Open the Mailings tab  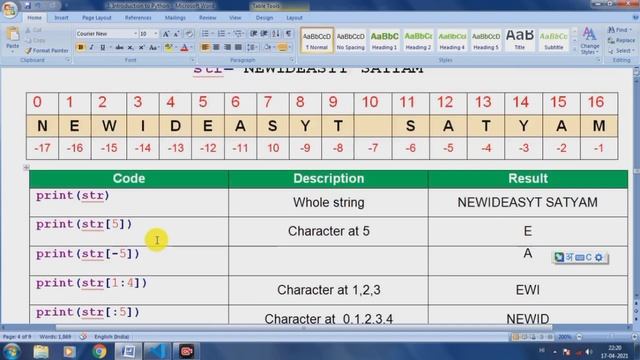(175, 18)
